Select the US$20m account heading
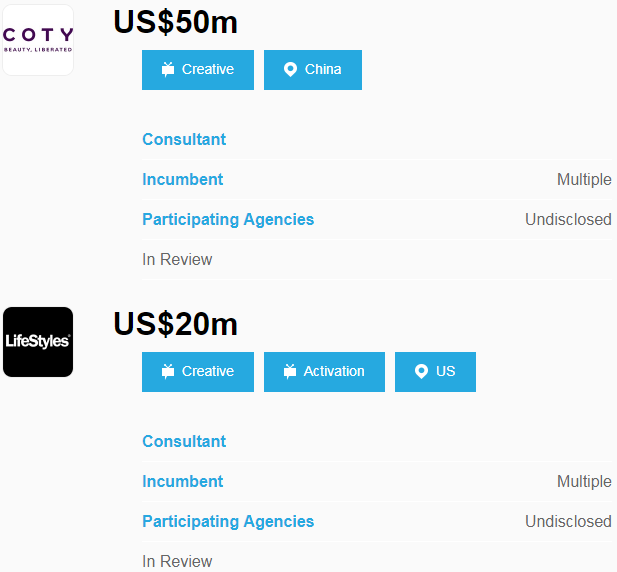 point(175,324)
